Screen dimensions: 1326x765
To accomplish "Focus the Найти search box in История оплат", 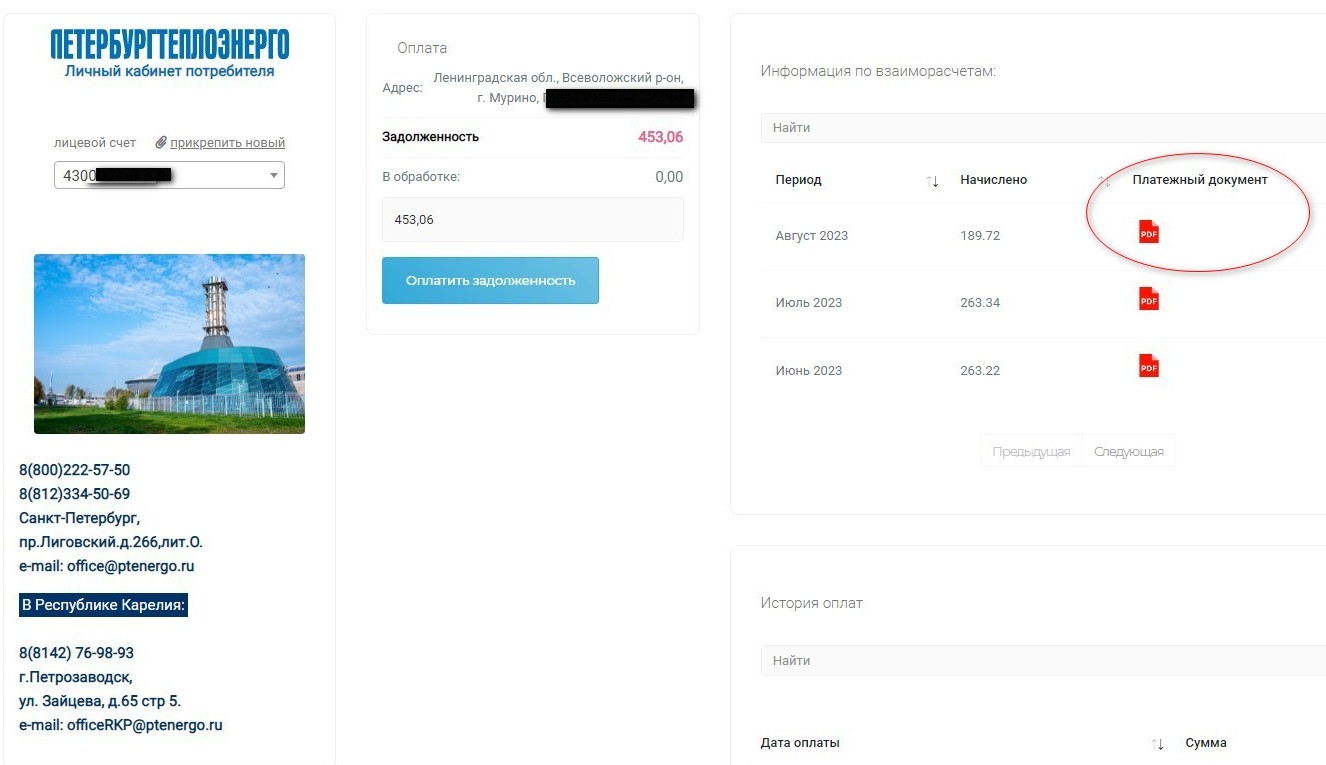I will (1043, 661).
